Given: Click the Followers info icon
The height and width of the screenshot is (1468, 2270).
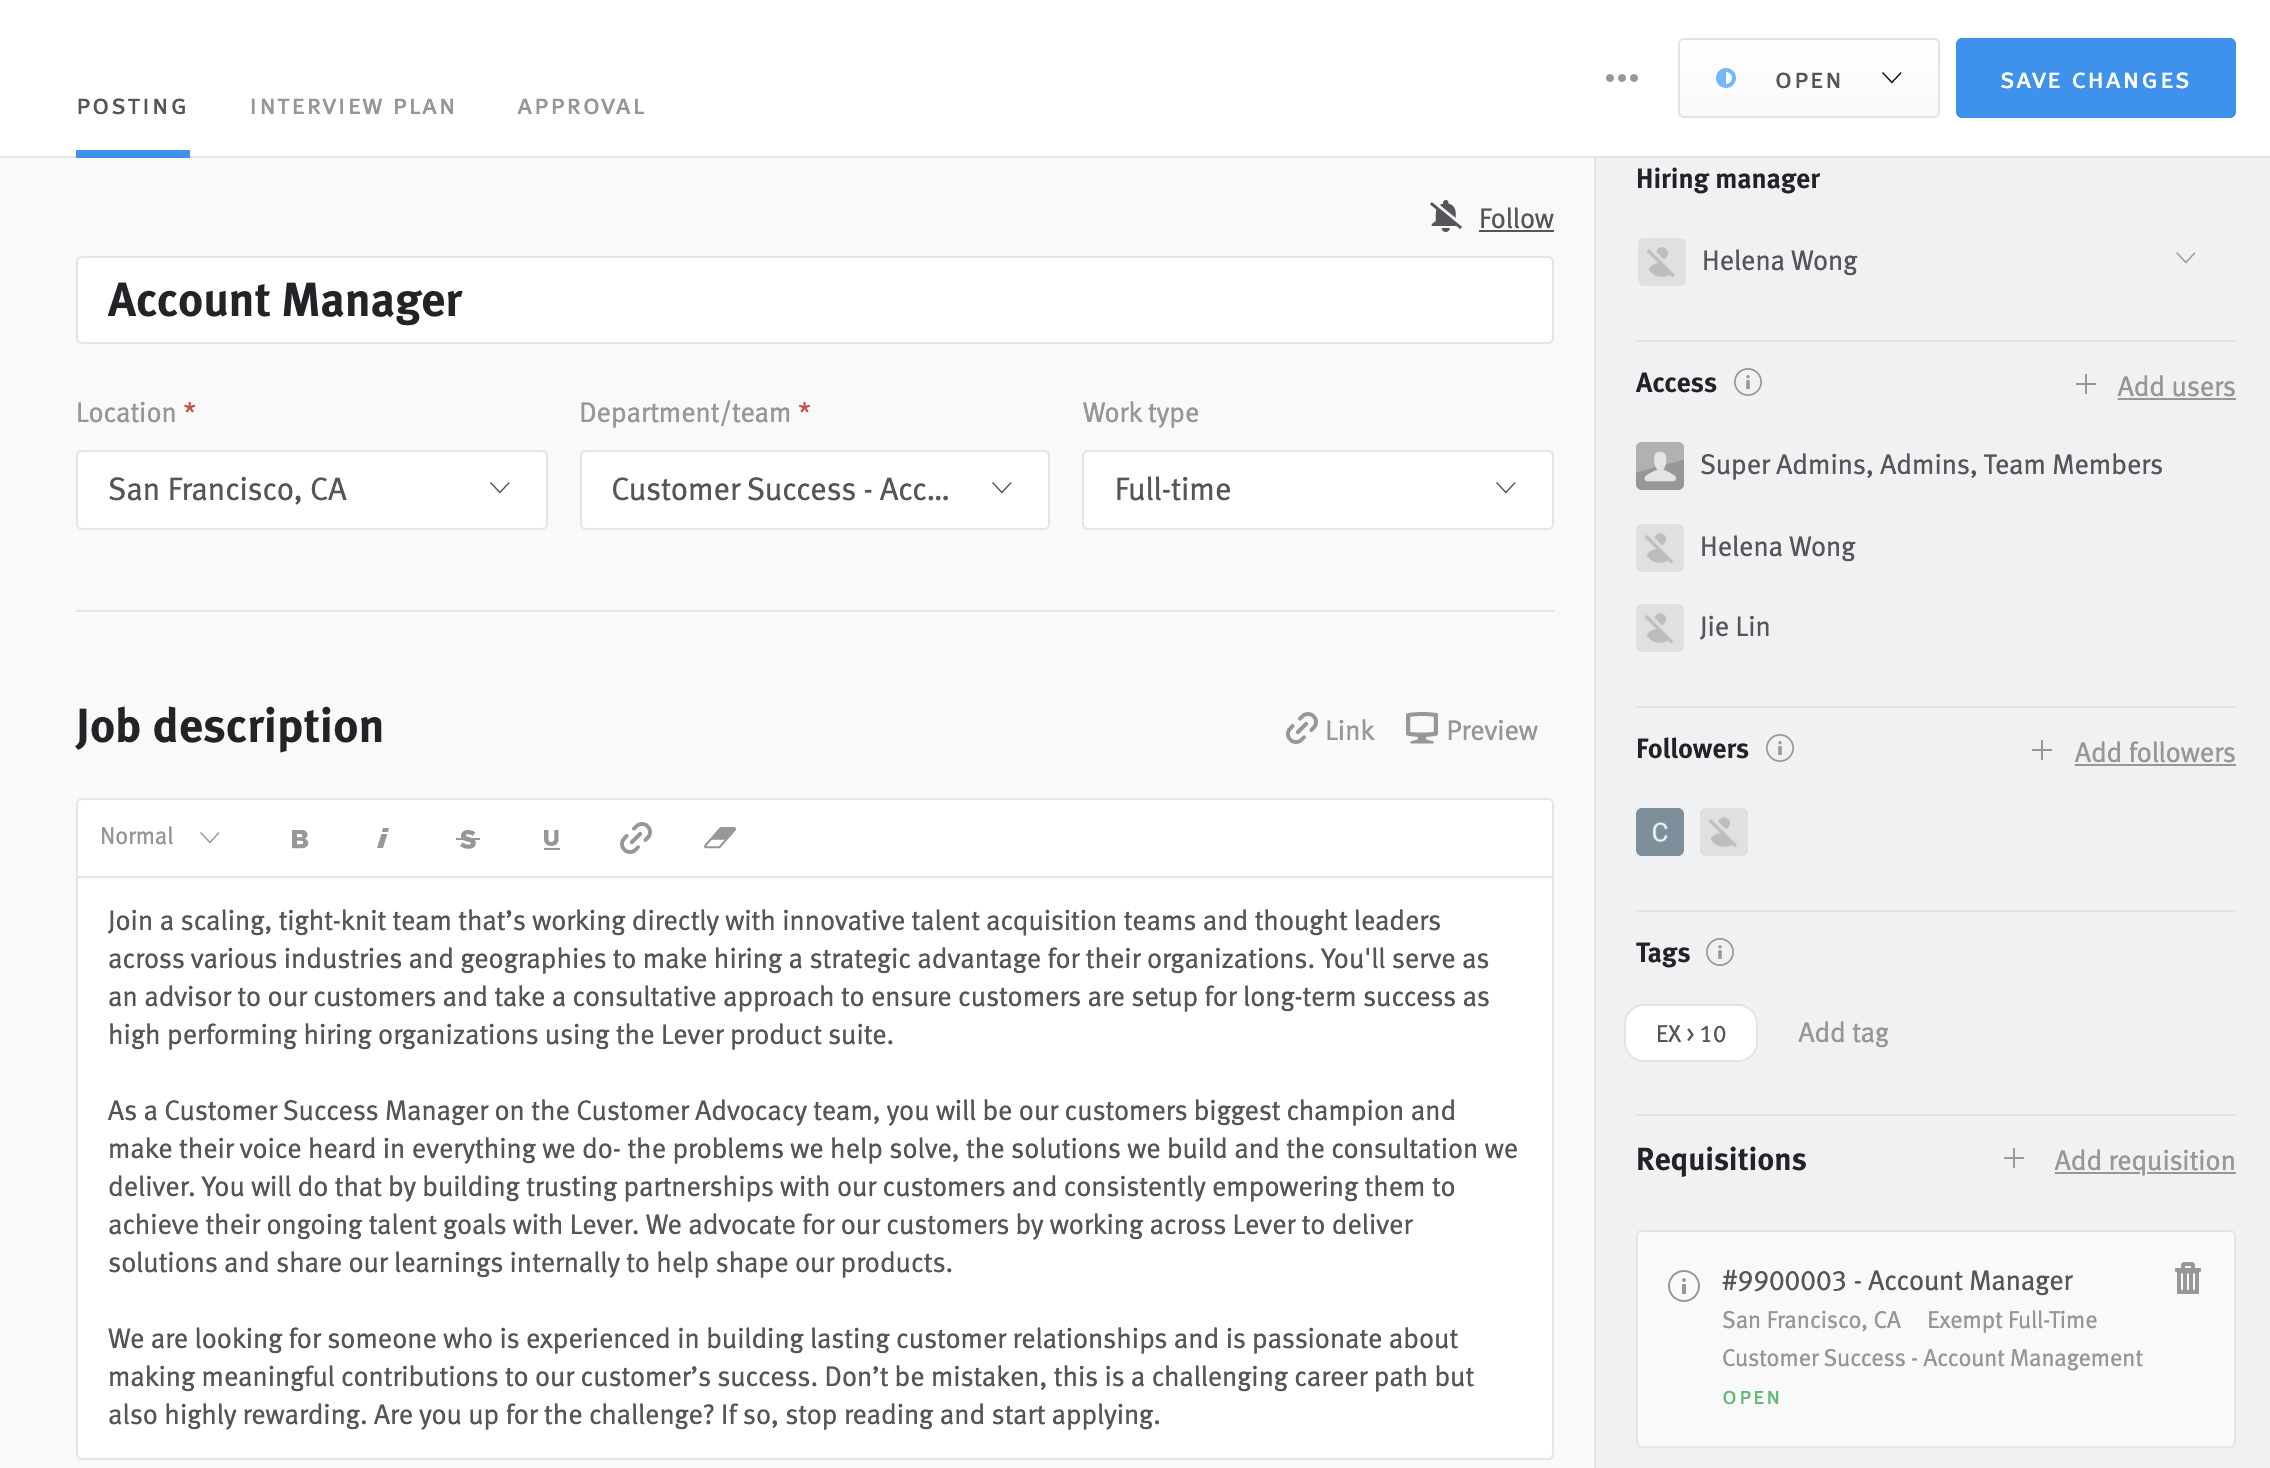Looking at the screenshot, I should tap(1779, 748).
